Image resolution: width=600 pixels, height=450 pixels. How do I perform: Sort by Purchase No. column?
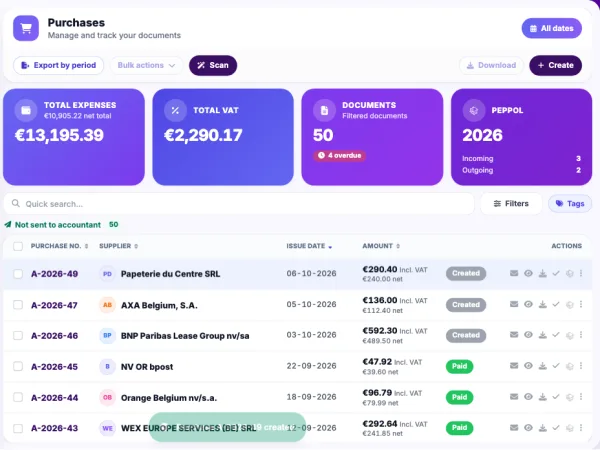click(59, 246)
